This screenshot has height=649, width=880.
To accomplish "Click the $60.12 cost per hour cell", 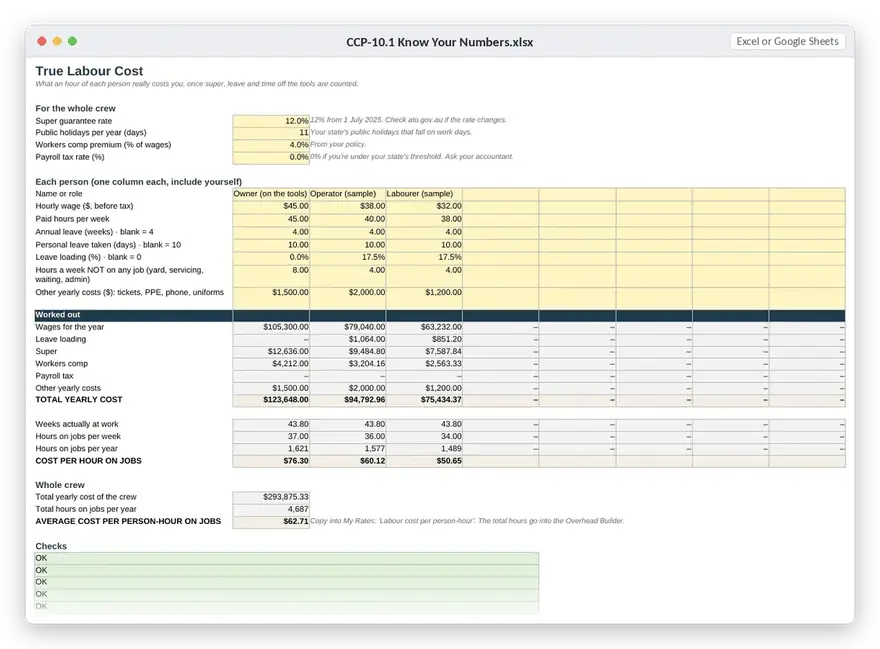I will tap(347, 461).
